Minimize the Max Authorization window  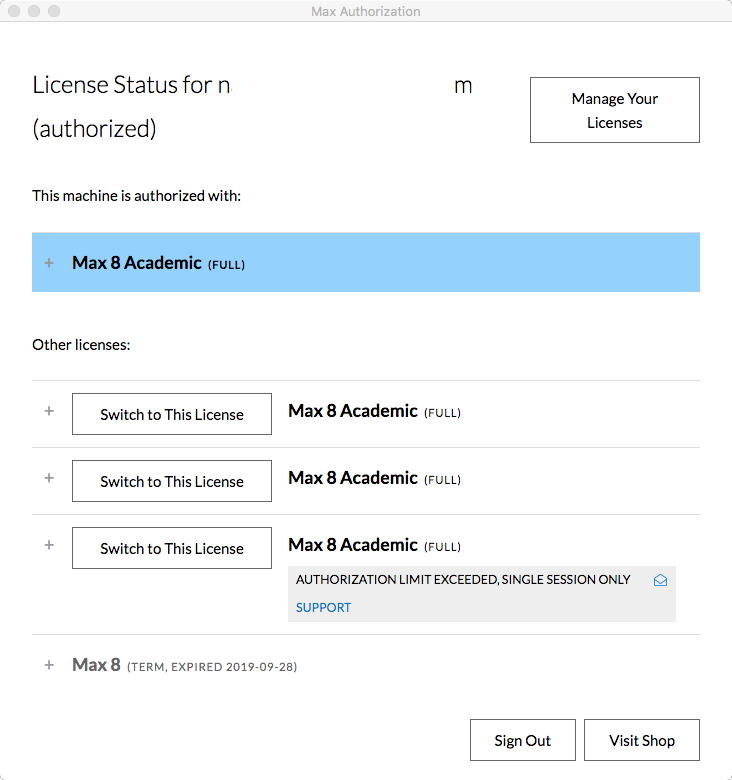pos(34,11)
